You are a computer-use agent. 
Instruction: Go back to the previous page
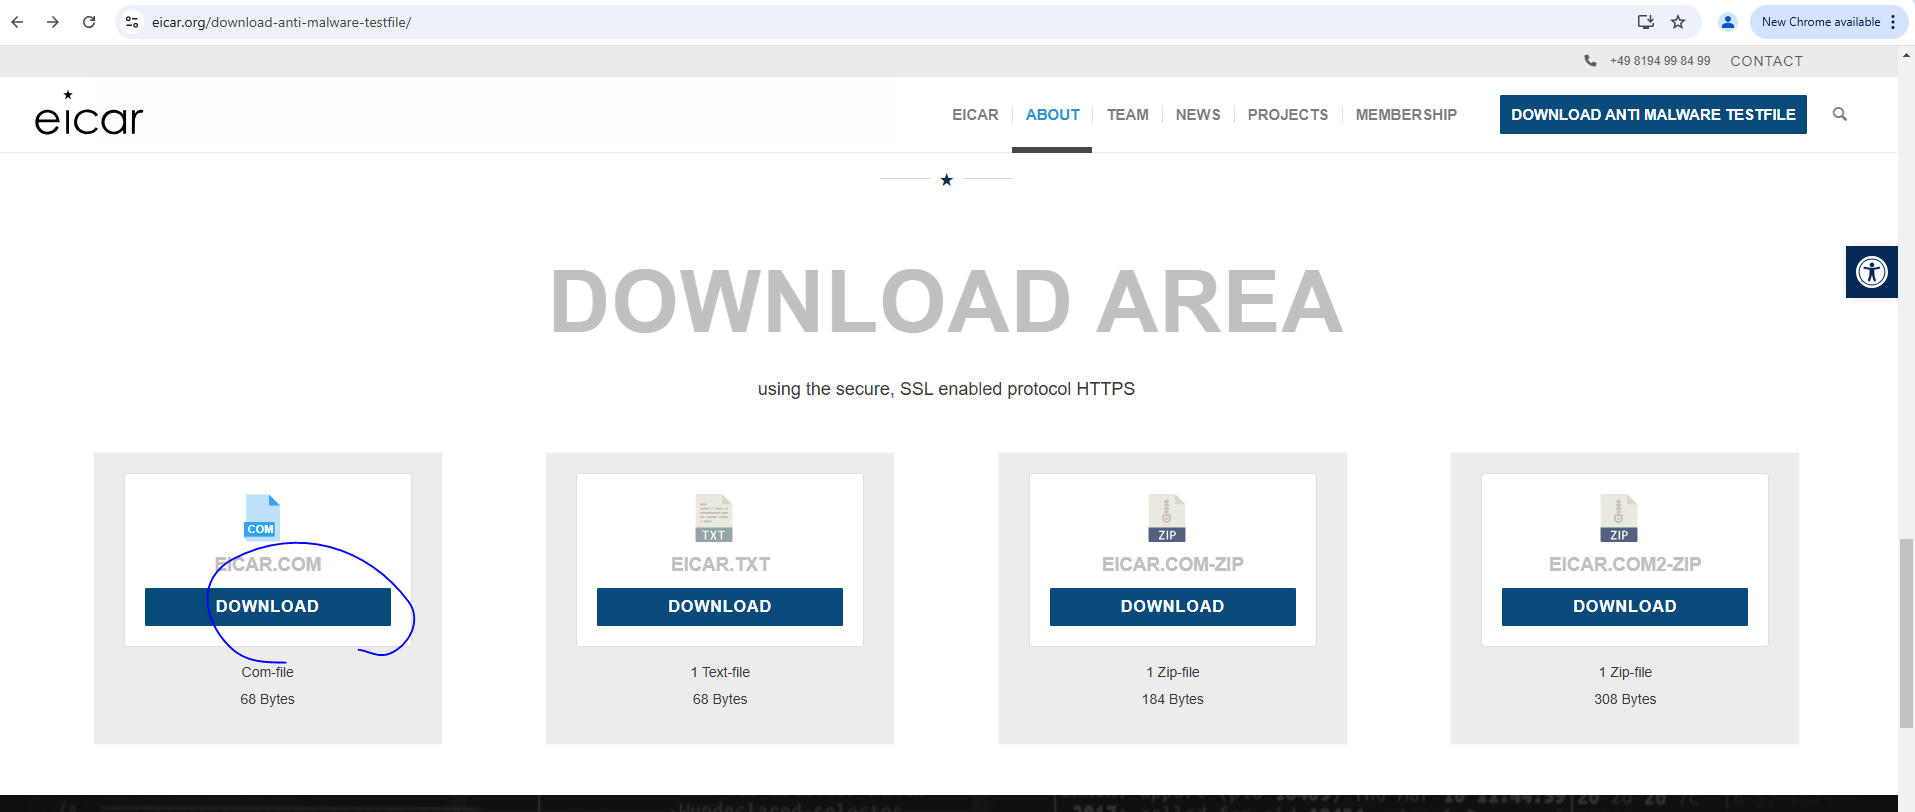coord(17,22)
